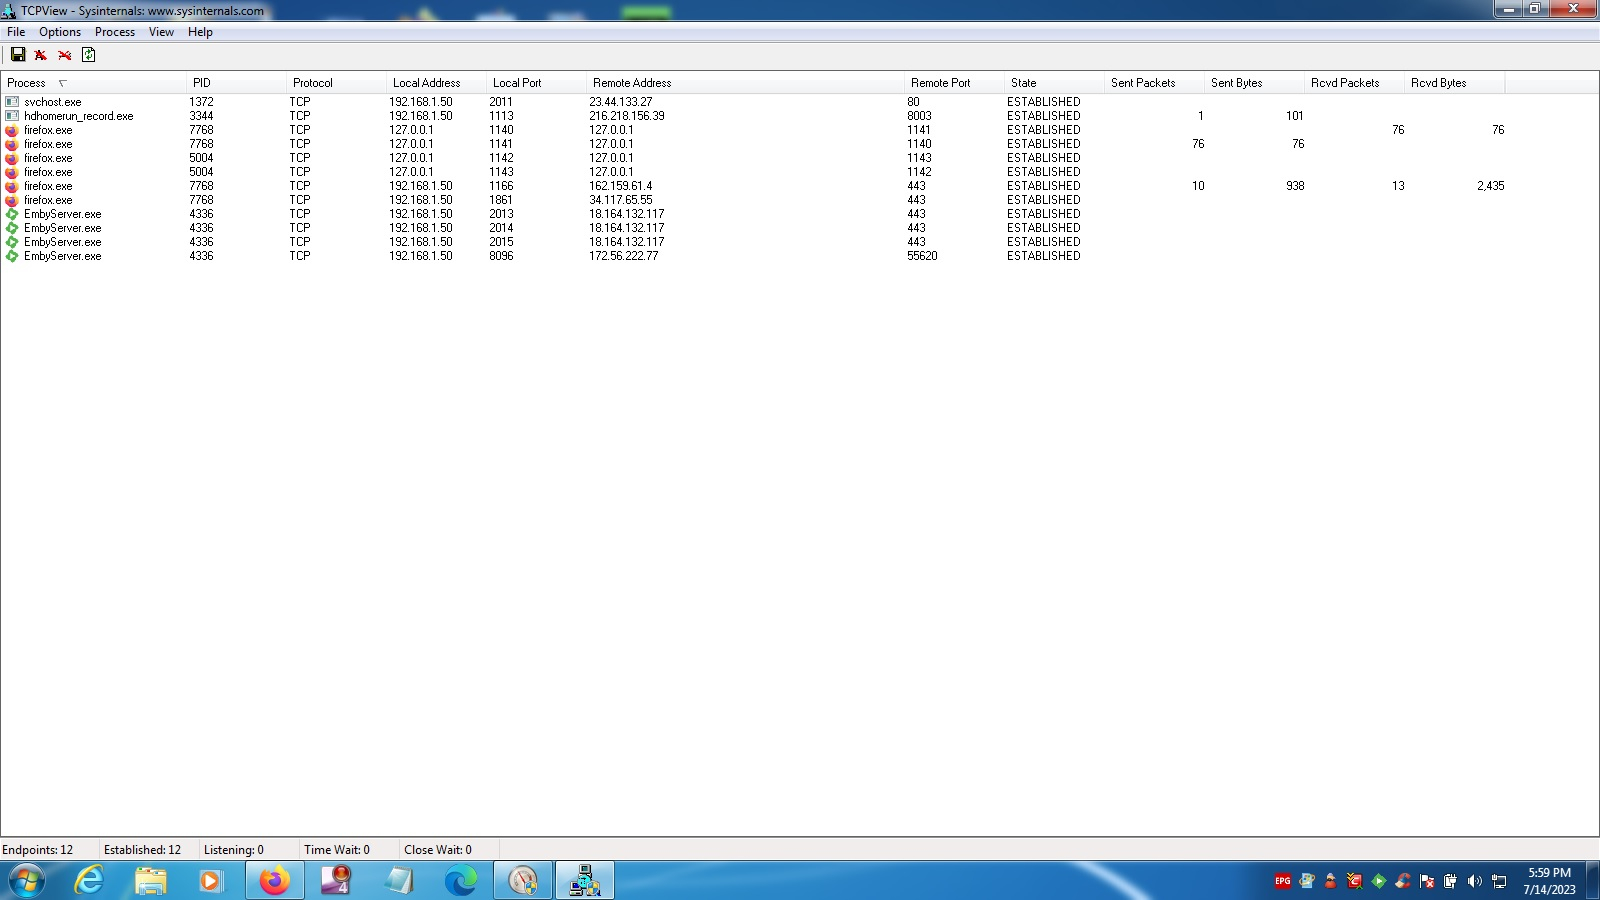Screen dimensions: 1600x900
Task: Toggle address resolving with the crossed-out A icon
Action: tap(41, 55)
